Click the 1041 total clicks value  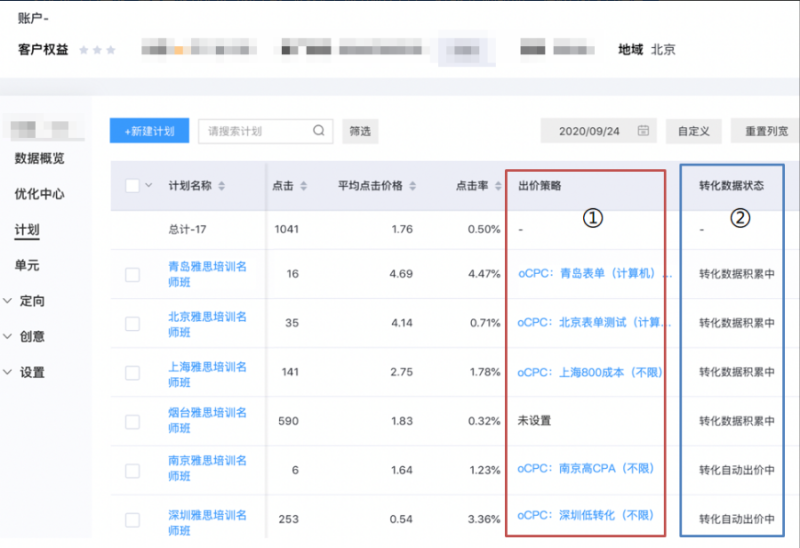[x=287, y=230]
